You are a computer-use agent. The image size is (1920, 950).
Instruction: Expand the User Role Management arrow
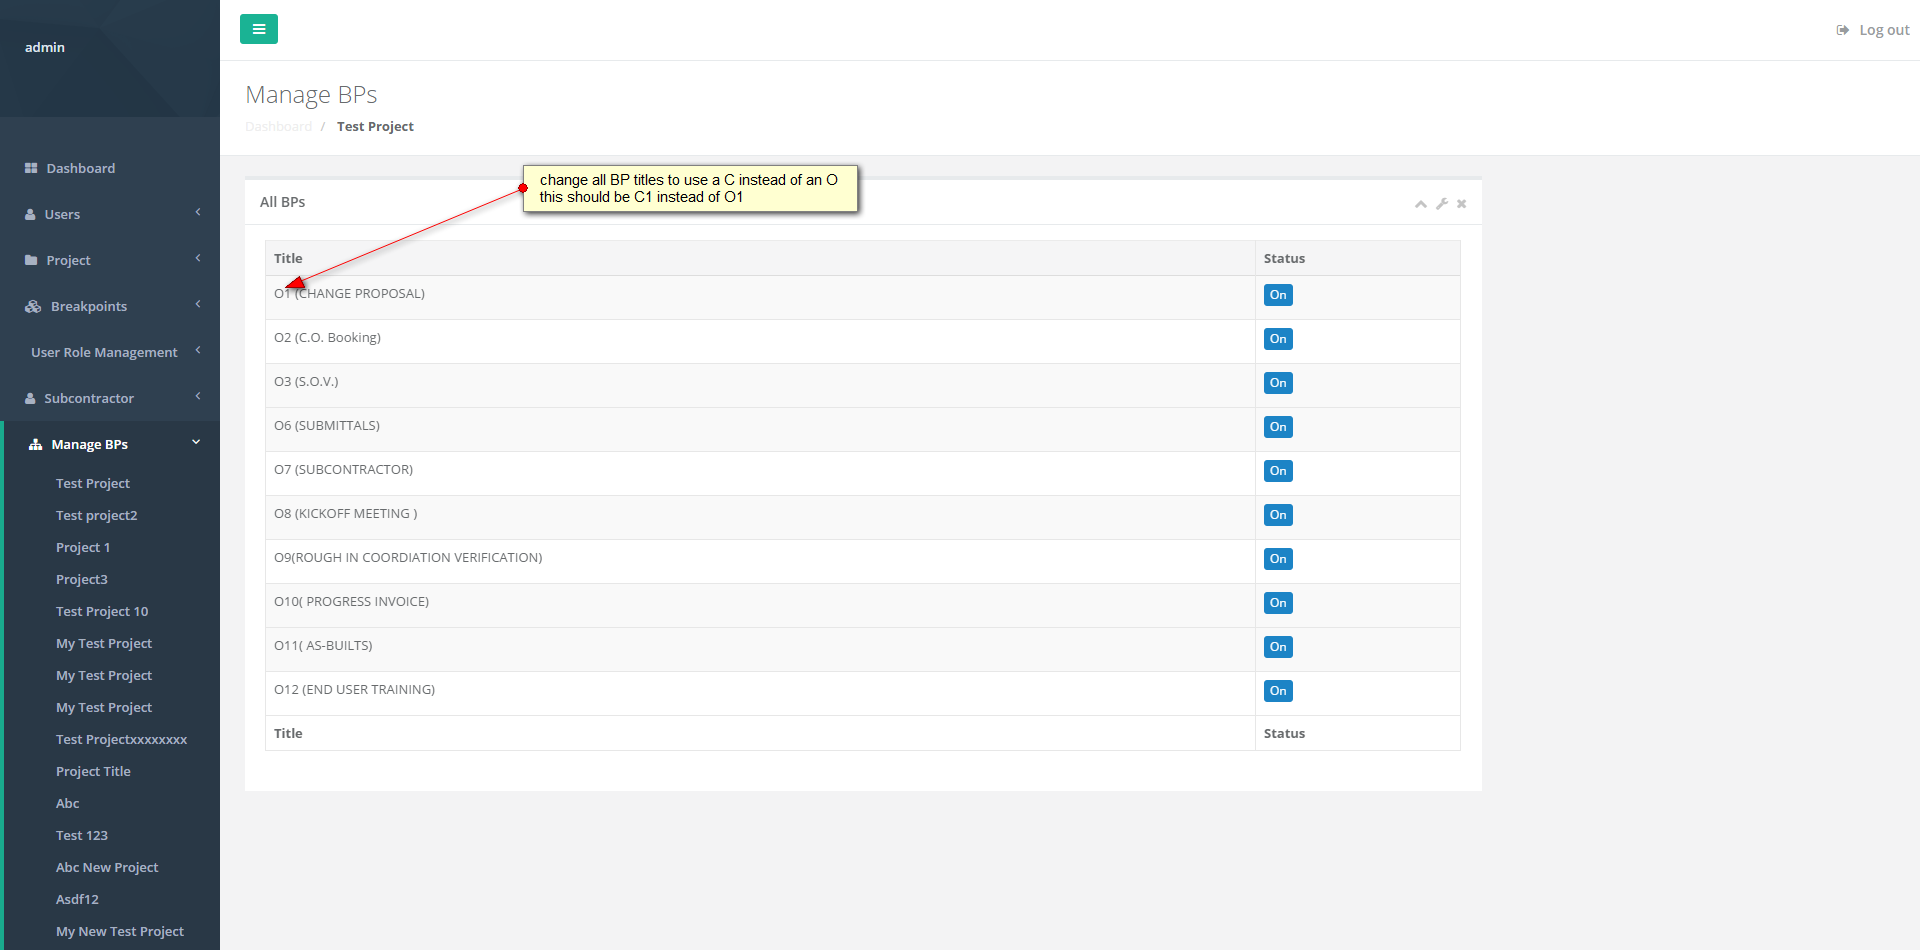coord(198,350)
